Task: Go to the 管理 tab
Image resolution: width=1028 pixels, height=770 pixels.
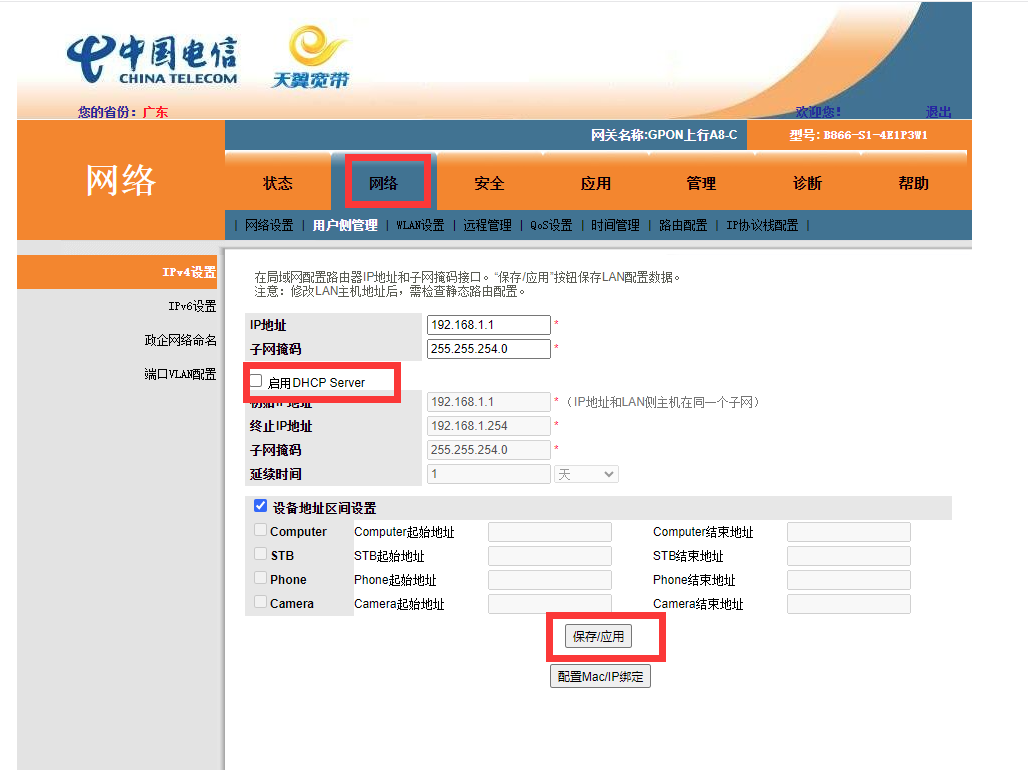Action: (x=701, y=183)
